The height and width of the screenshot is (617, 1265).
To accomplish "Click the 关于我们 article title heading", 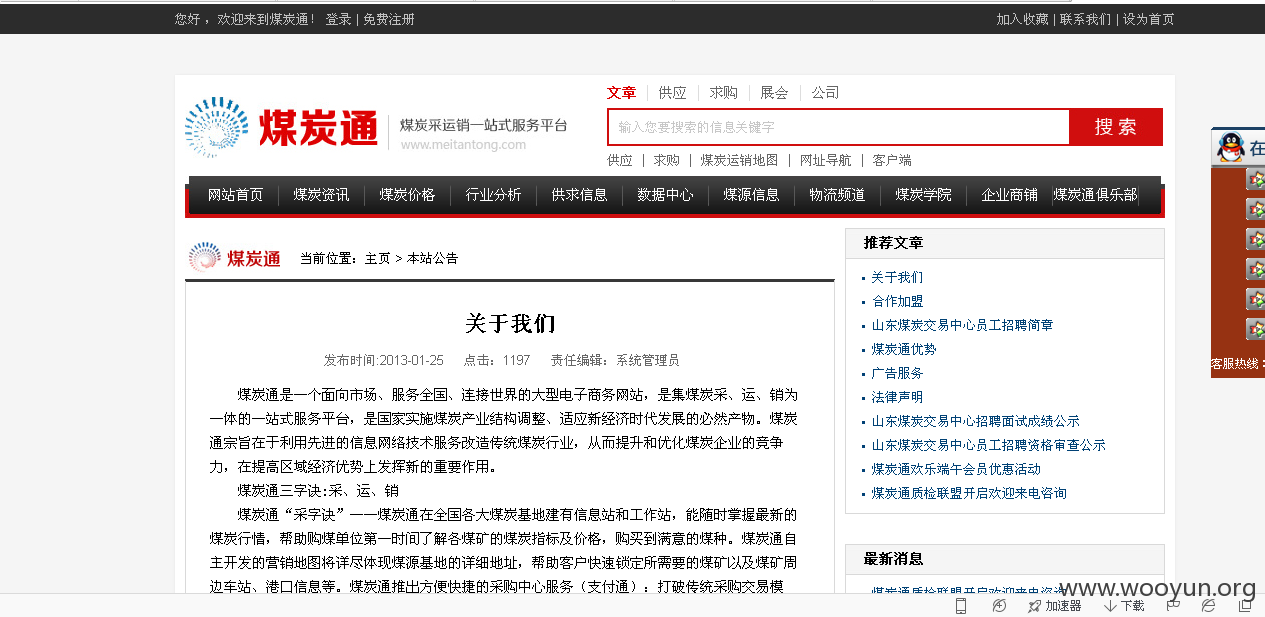I will coord(510,323).
